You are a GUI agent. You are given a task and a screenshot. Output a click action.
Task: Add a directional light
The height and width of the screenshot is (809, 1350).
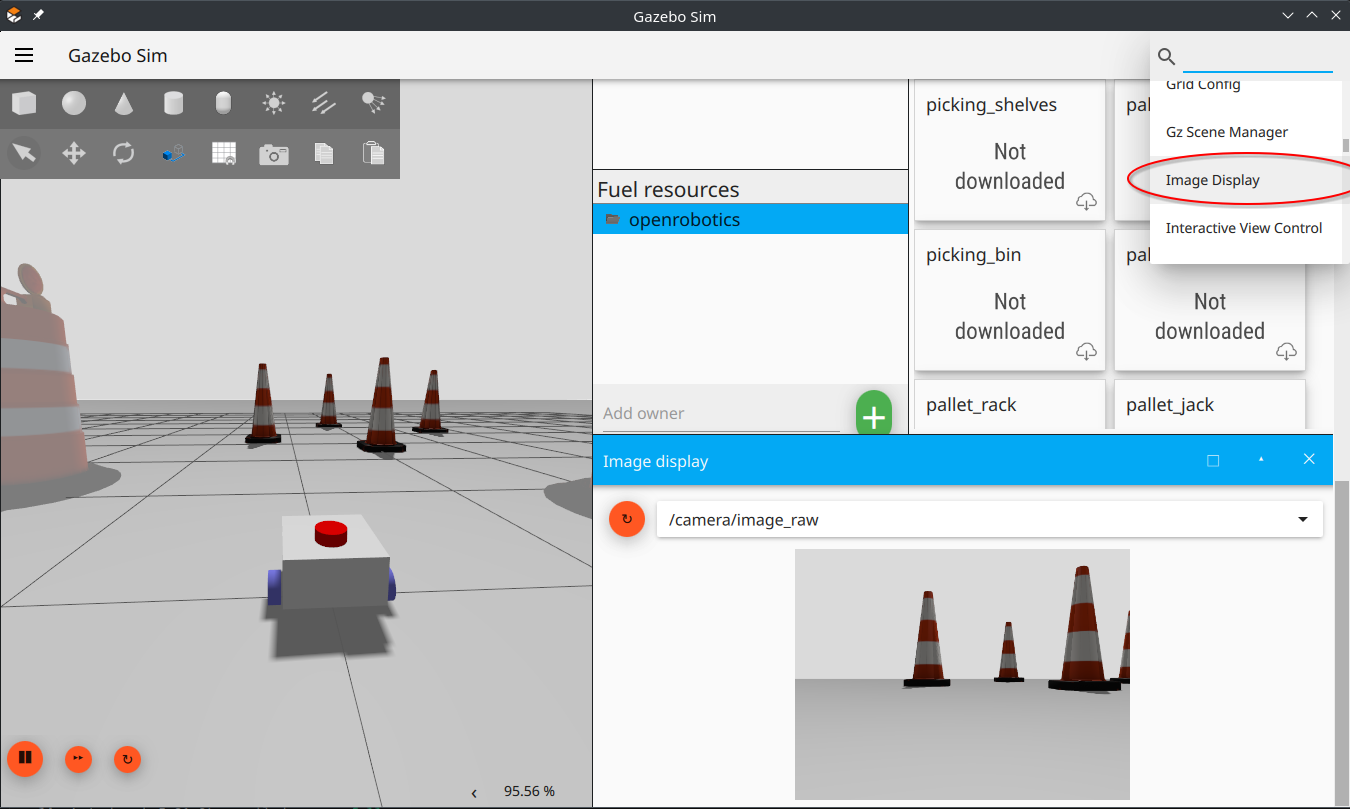(x=324, y=103)
